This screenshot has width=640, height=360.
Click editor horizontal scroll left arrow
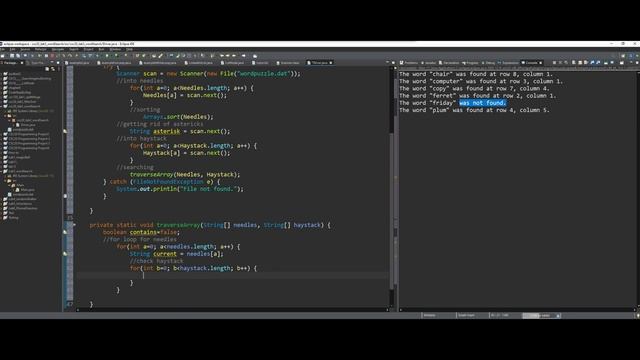[78, 310]
